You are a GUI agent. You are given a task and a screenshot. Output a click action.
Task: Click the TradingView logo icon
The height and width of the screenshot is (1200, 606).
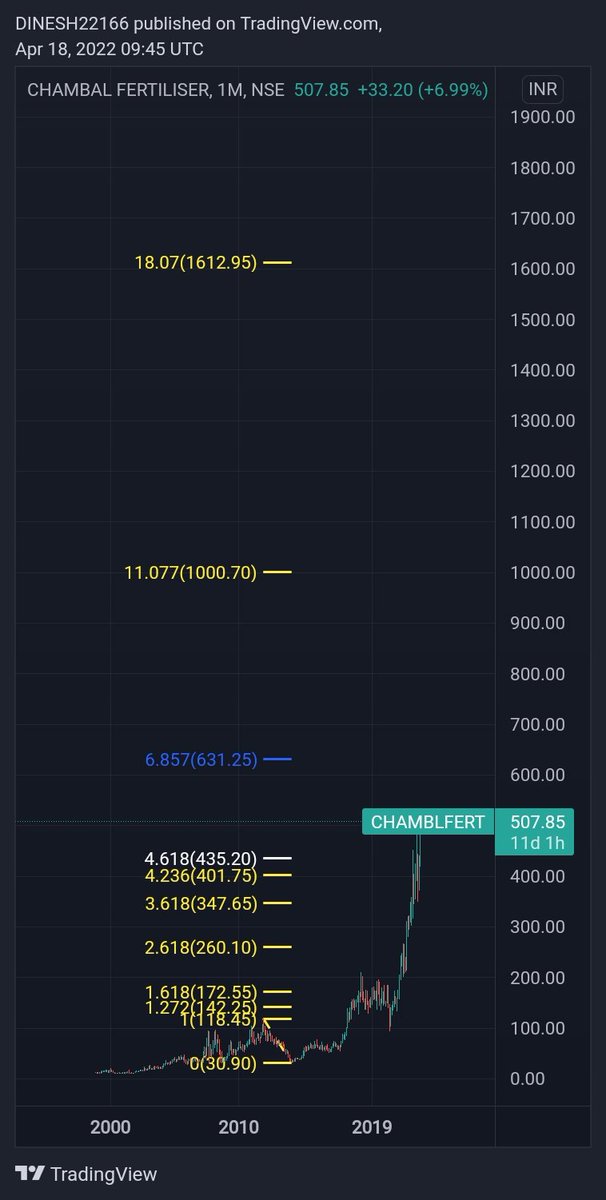(29, 1174)
